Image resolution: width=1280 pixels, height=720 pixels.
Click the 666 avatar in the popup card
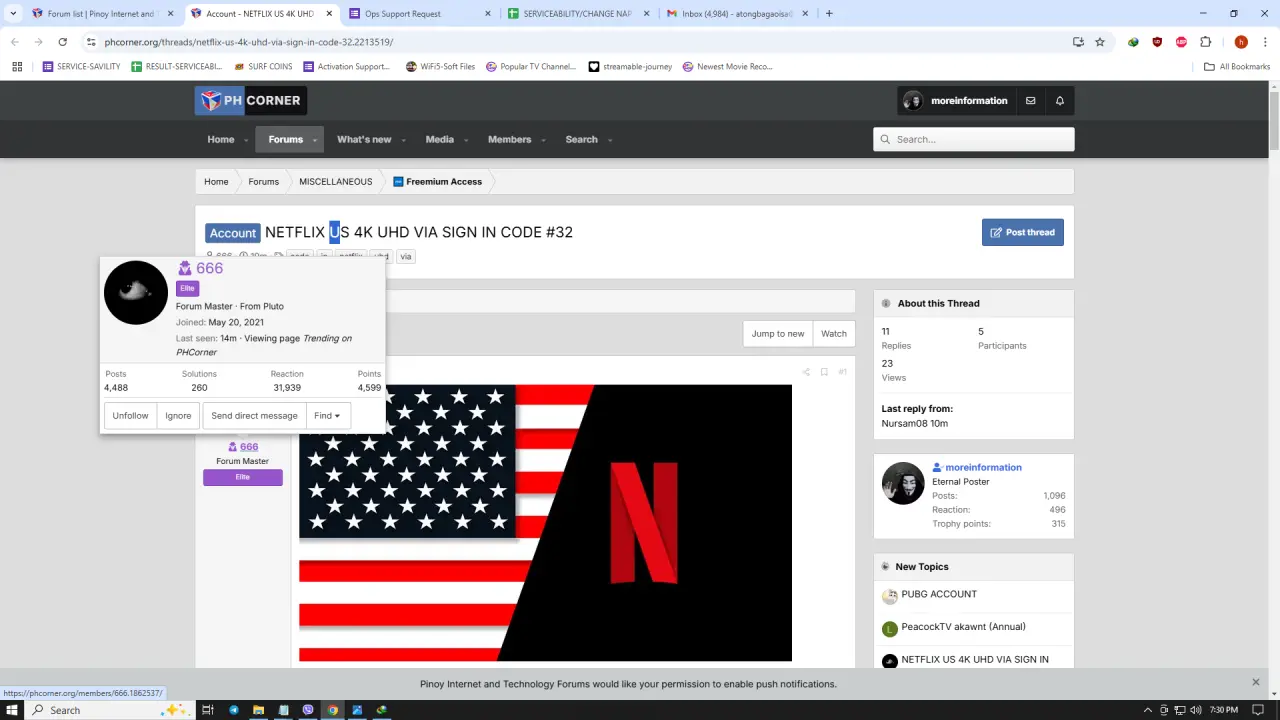tap(136, 293)
